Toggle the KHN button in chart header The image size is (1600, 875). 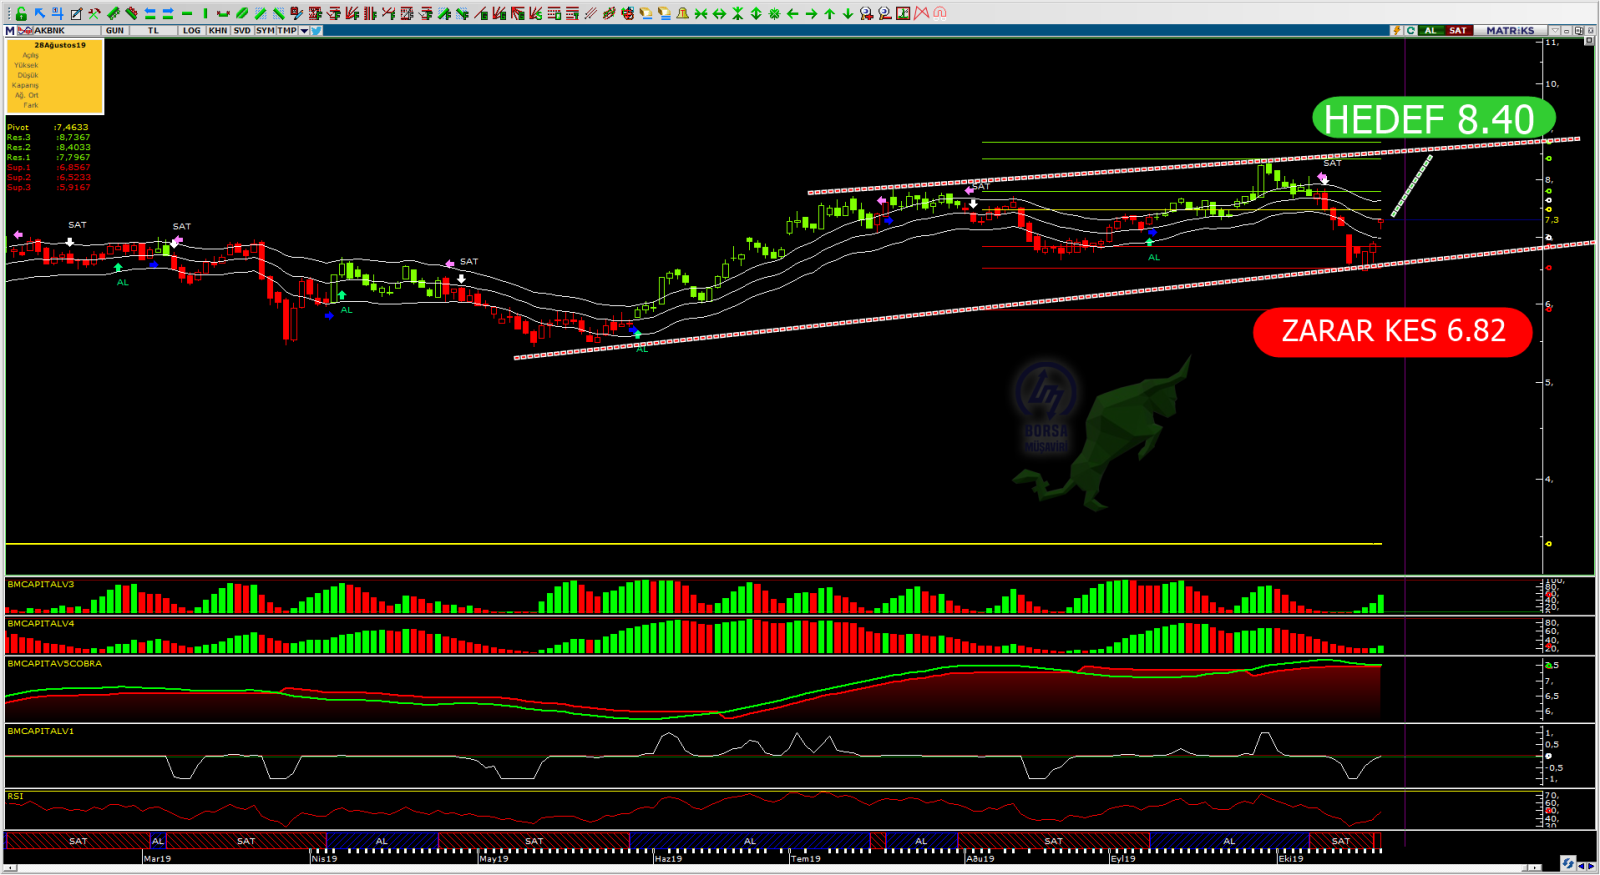pos(218,31)
